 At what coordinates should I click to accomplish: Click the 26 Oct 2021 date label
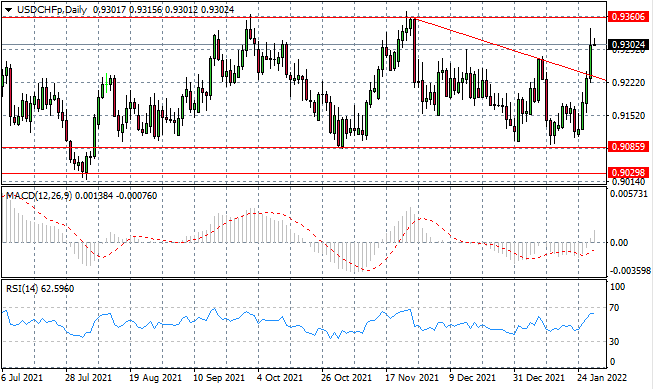coord(346,378)
